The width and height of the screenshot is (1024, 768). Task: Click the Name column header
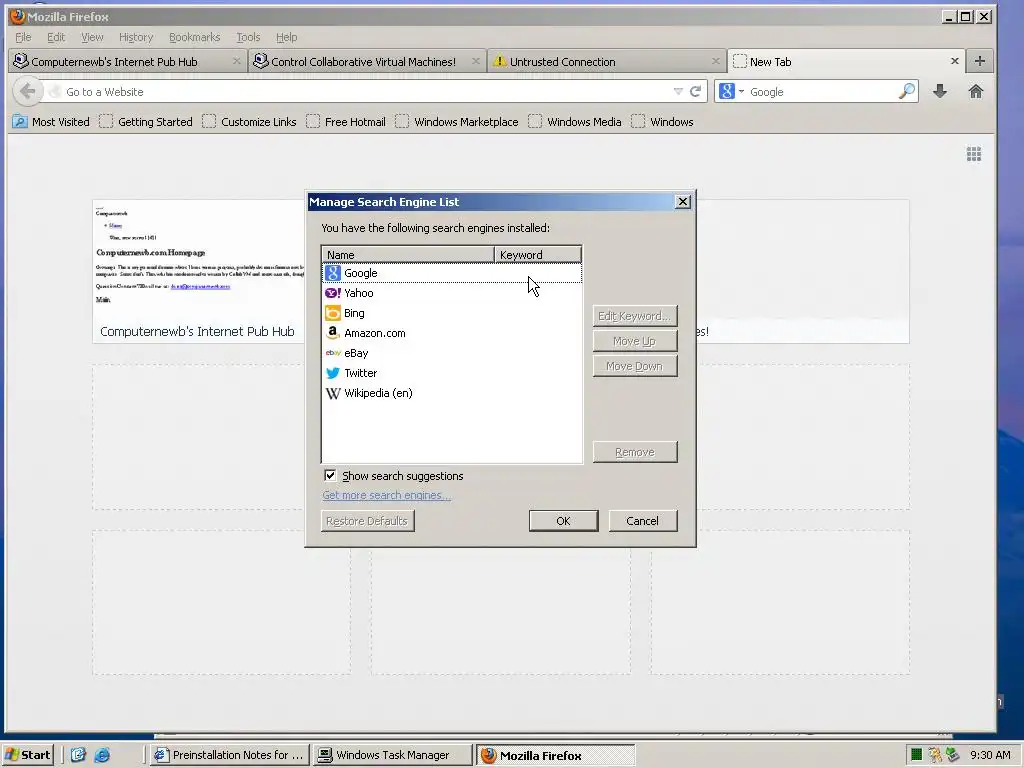408,255
